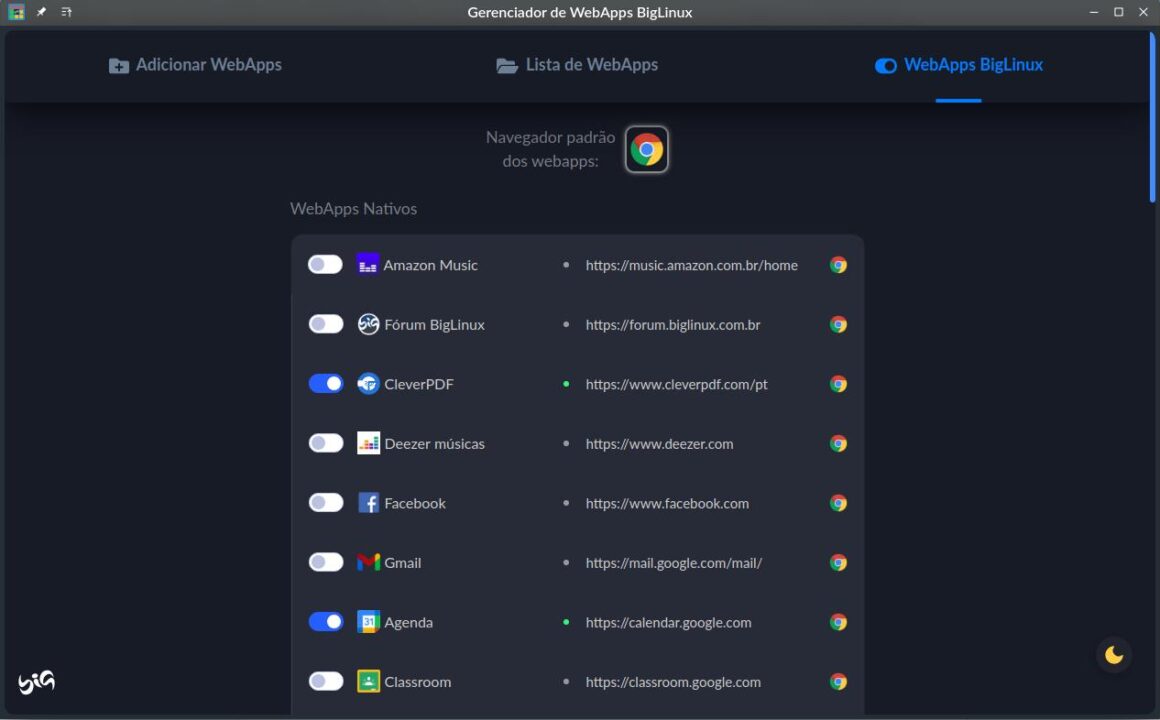Enable the Amazon Music webapp toggle

[x=325, y=265]
